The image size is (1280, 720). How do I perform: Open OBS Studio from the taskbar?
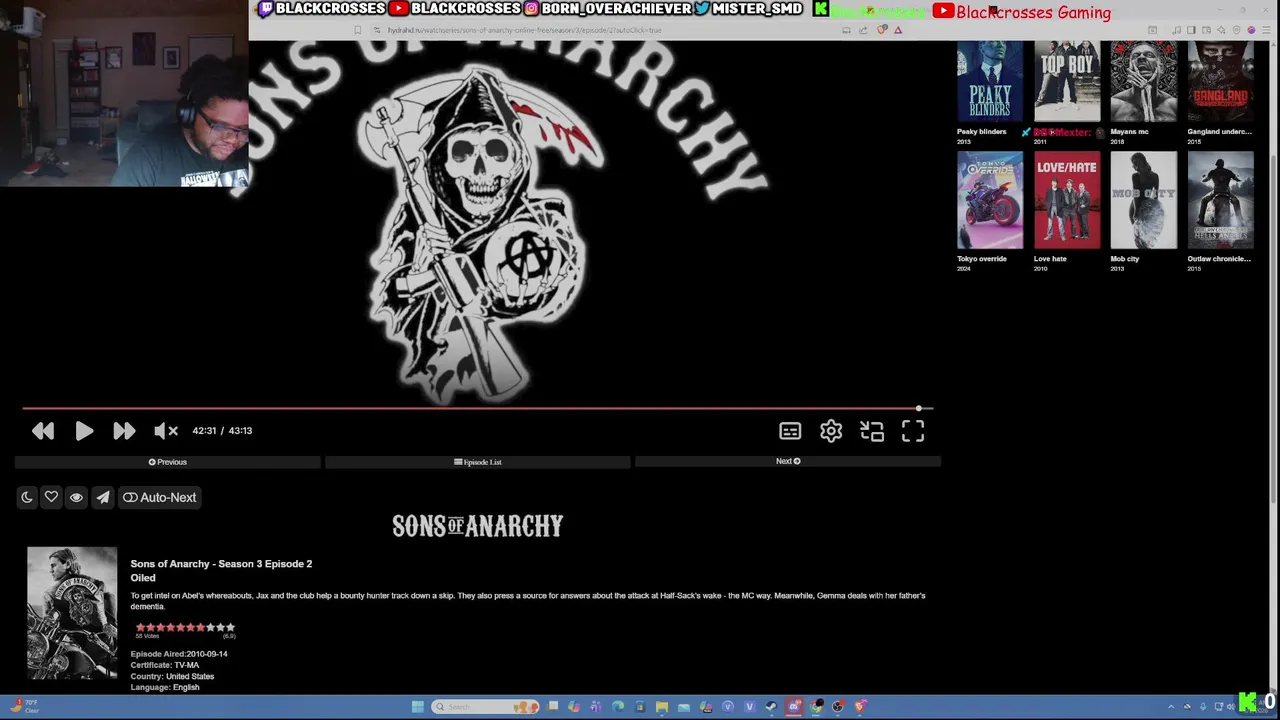tap(838, 707)
